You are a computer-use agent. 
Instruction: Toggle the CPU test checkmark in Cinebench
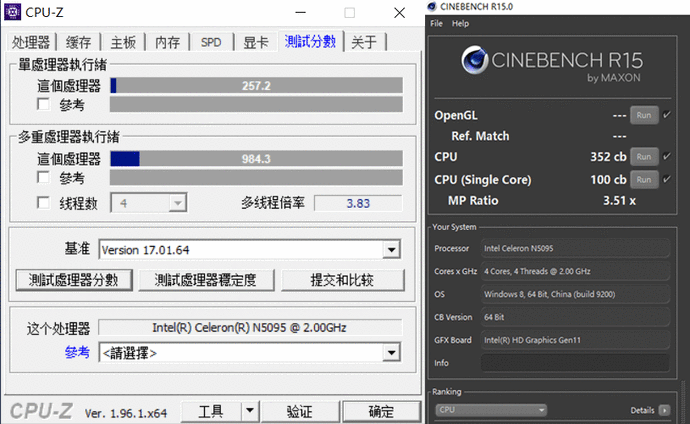click(667, 156)
